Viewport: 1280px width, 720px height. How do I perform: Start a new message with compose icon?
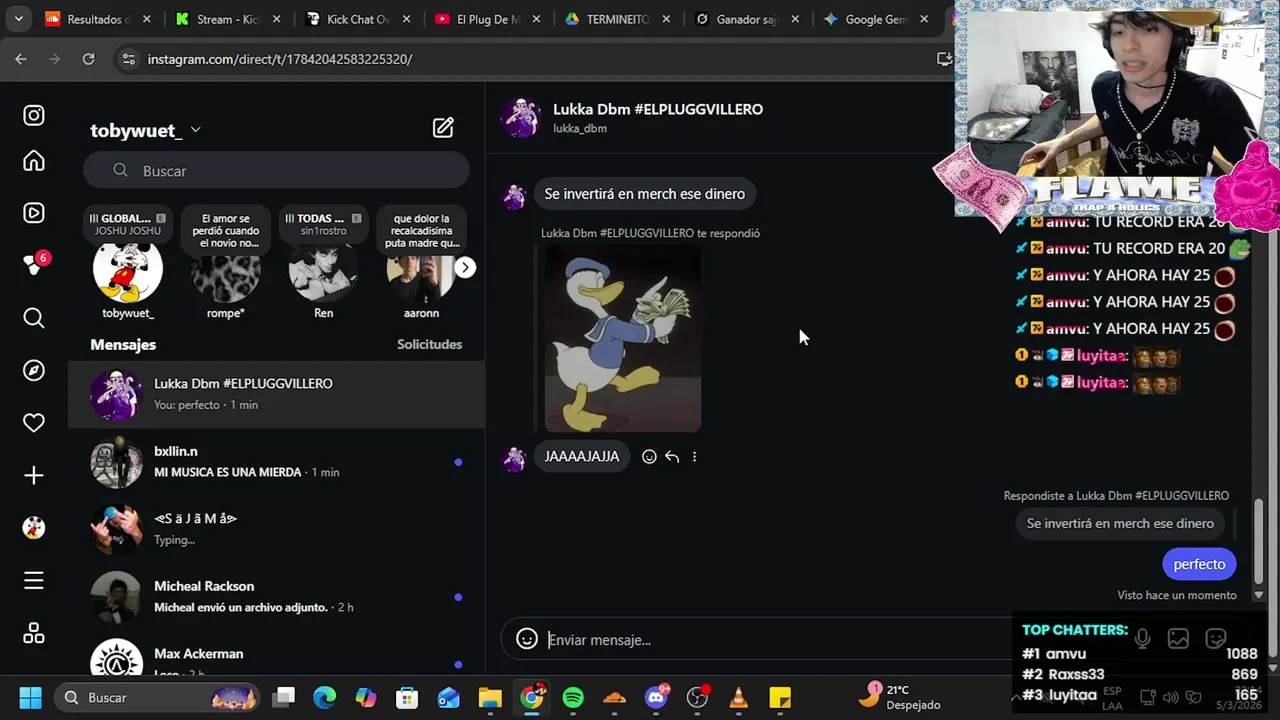tap(443, 128)
